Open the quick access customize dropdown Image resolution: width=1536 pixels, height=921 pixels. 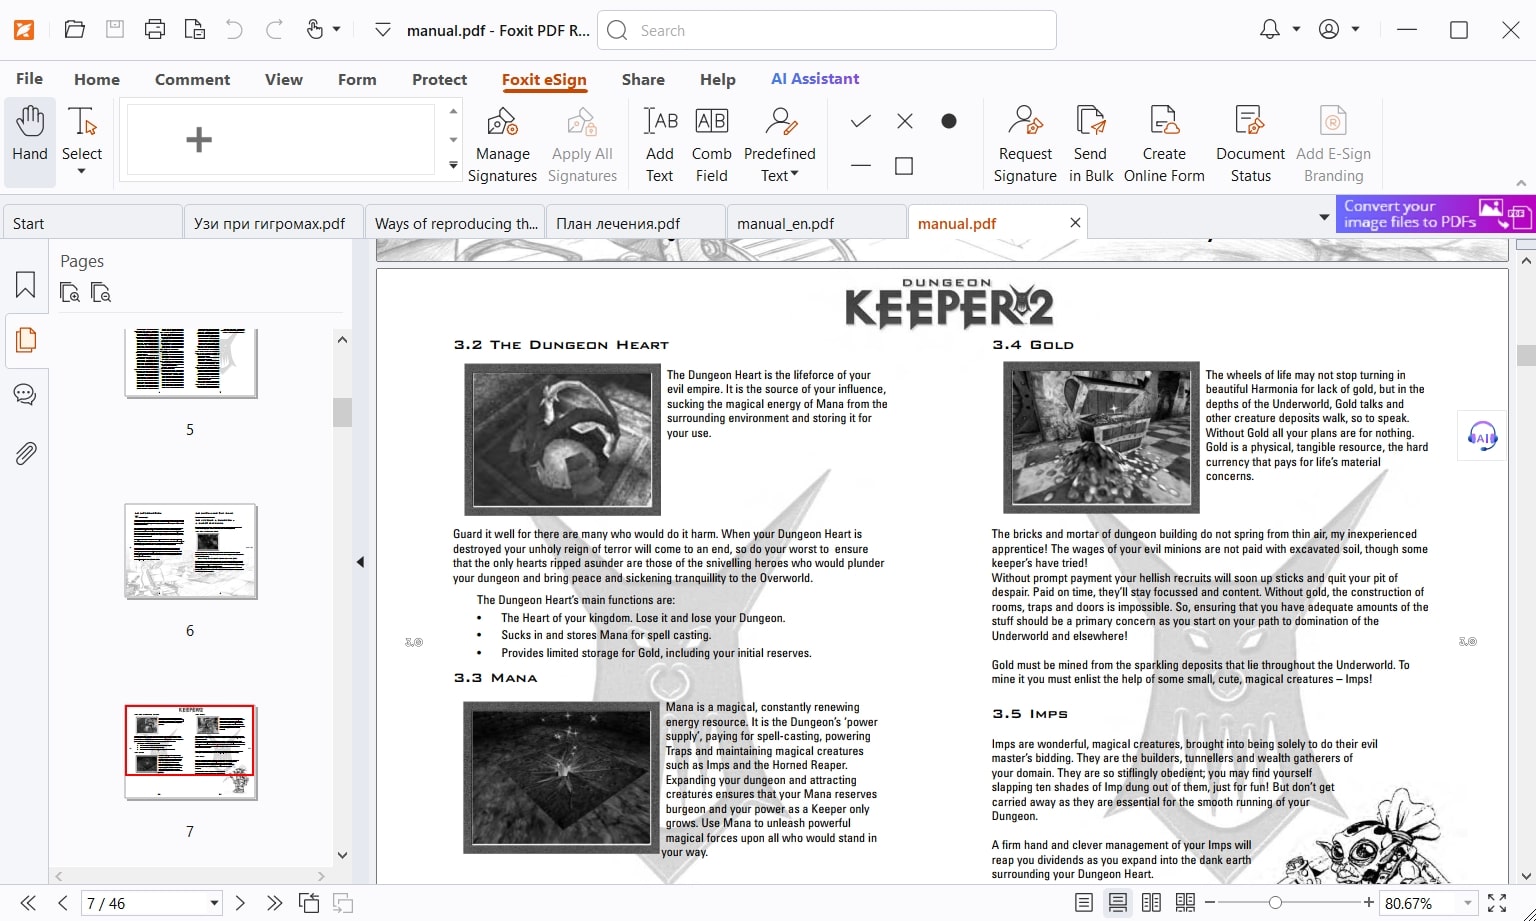coord(382,30)
